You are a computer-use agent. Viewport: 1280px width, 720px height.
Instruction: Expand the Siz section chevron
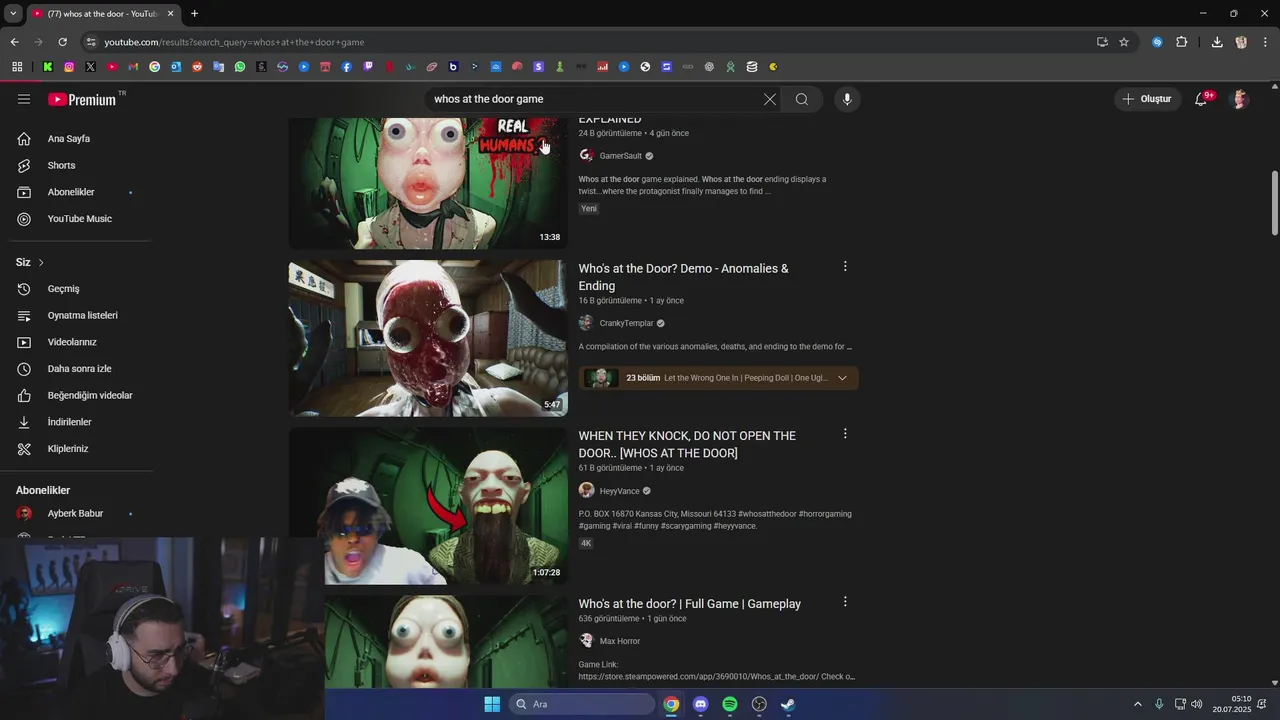click(41, 262)
